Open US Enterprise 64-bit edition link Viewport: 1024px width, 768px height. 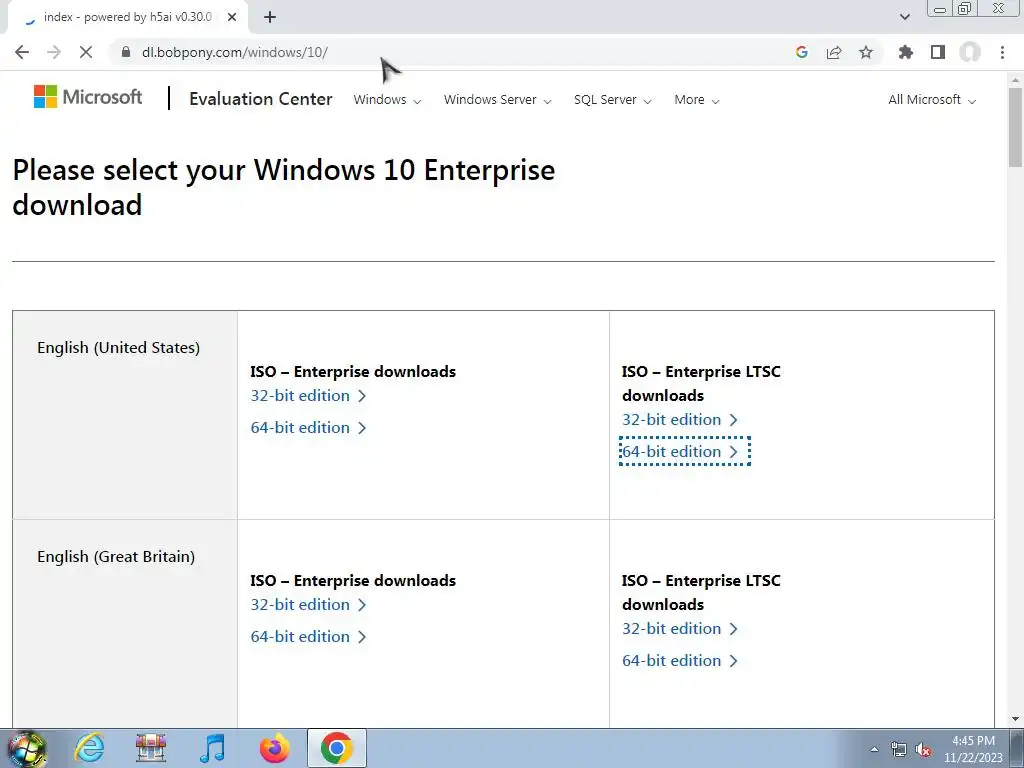tap(308, 428)
